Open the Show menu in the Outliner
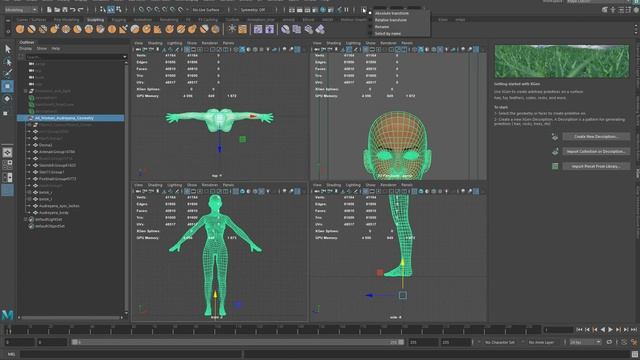Screen dimensions: 640x360 pyautogui.click(x=42, y=49)
